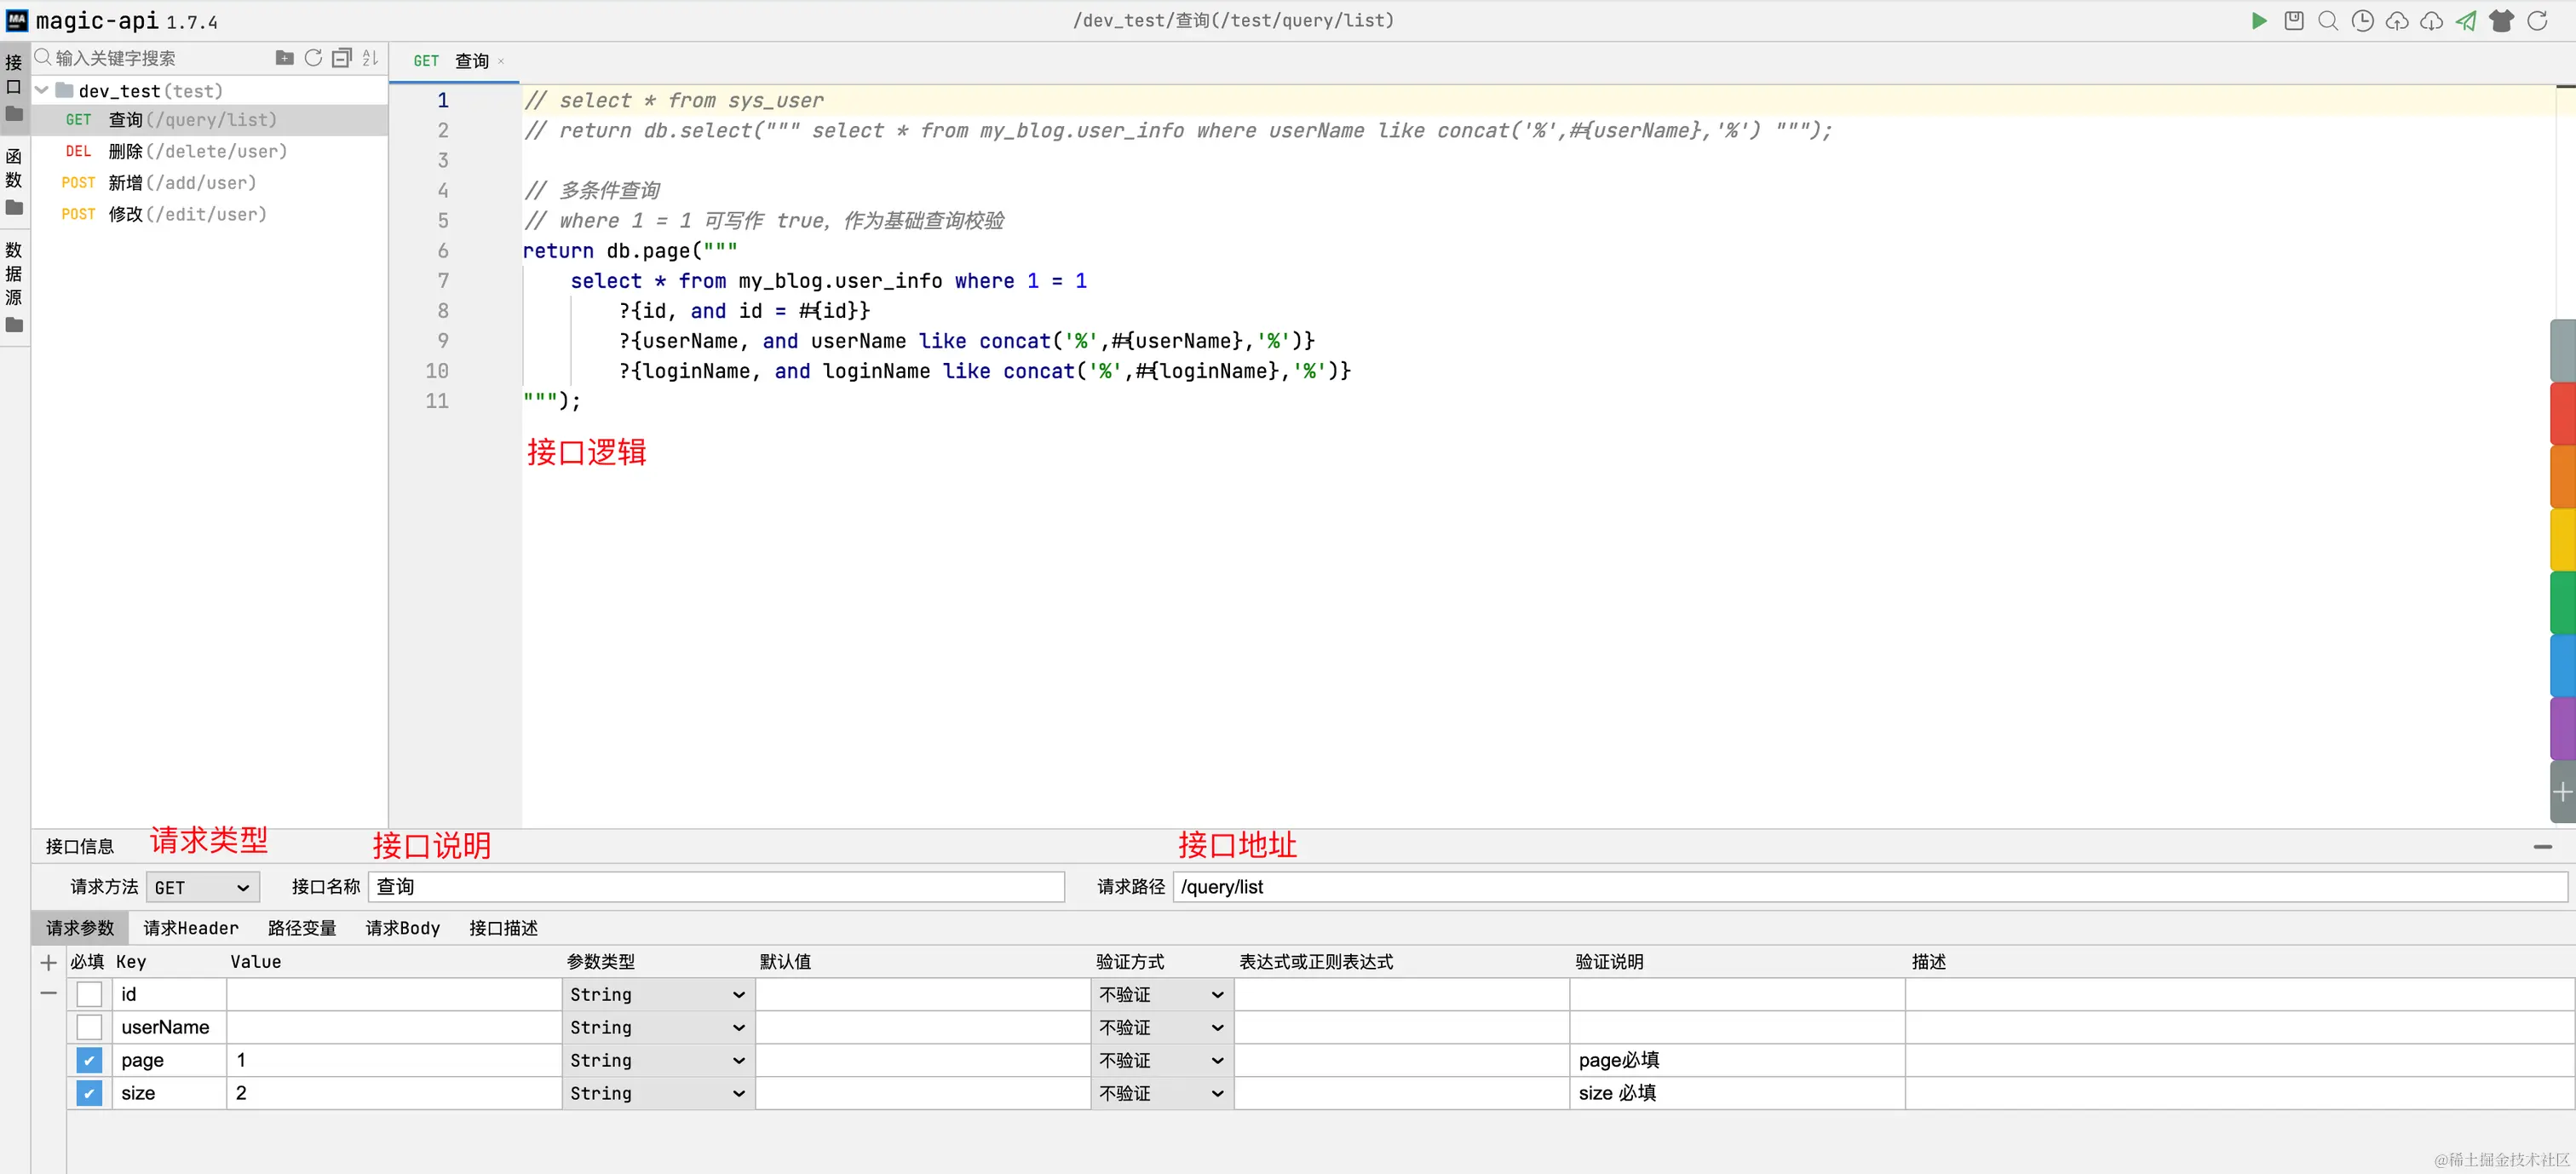This screenshot has height=1174, width=2576.
Task: Open the 接口 sidebar panel
Action: pos(14,87)
